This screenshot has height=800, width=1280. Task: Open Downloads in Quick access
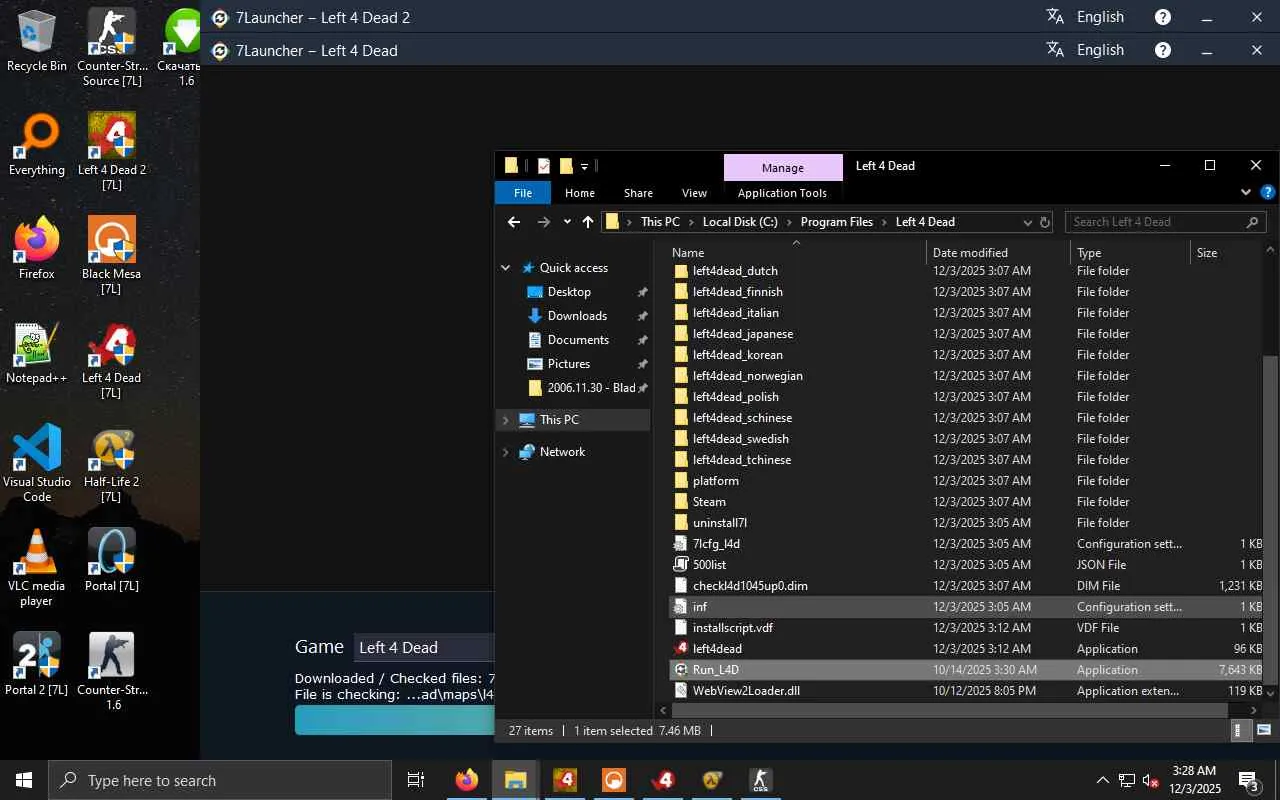coord(577,316)
